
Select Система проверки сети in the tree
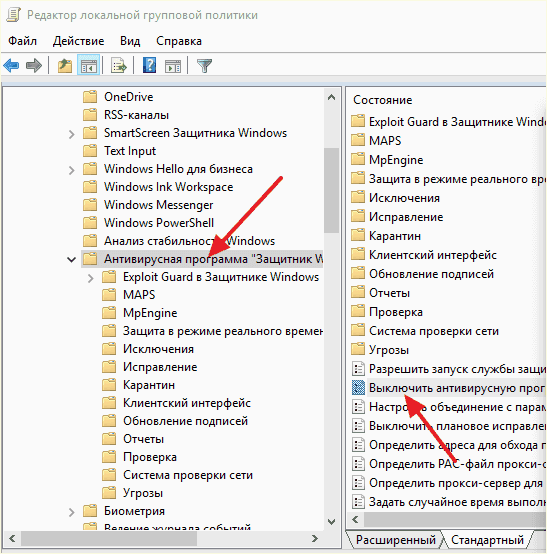pos(188,475)
